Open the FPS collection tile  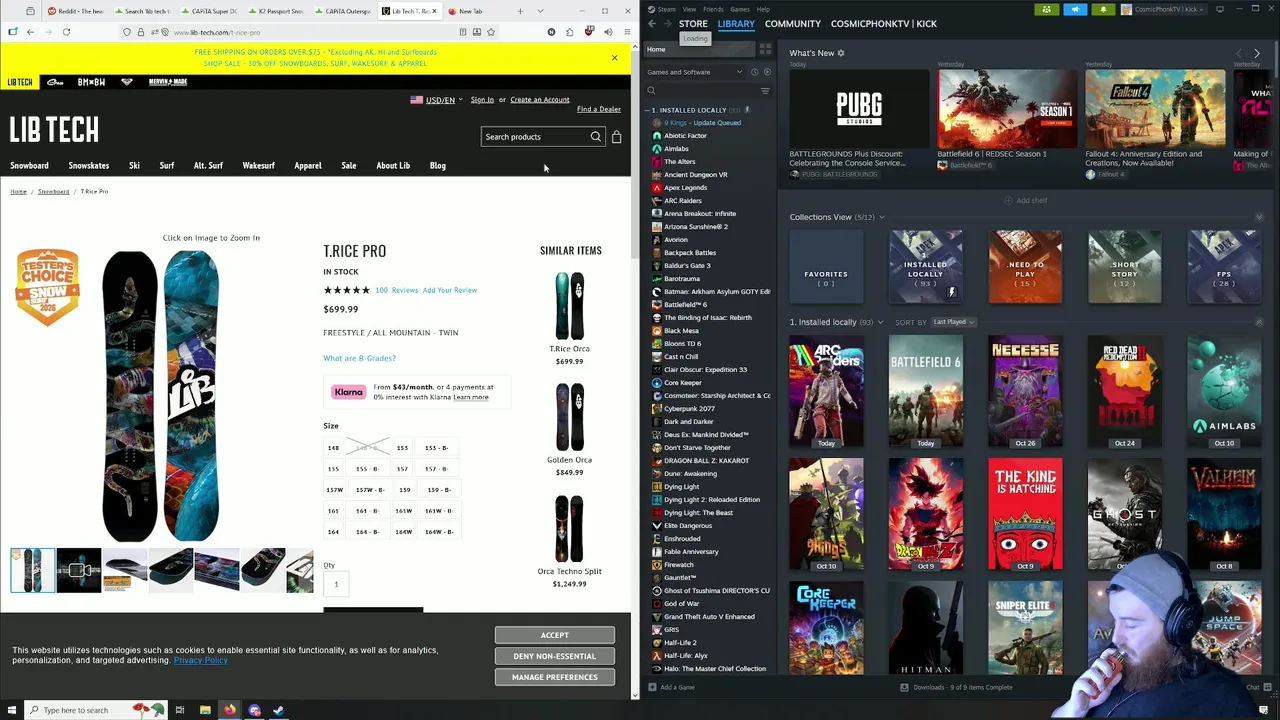1223,266
